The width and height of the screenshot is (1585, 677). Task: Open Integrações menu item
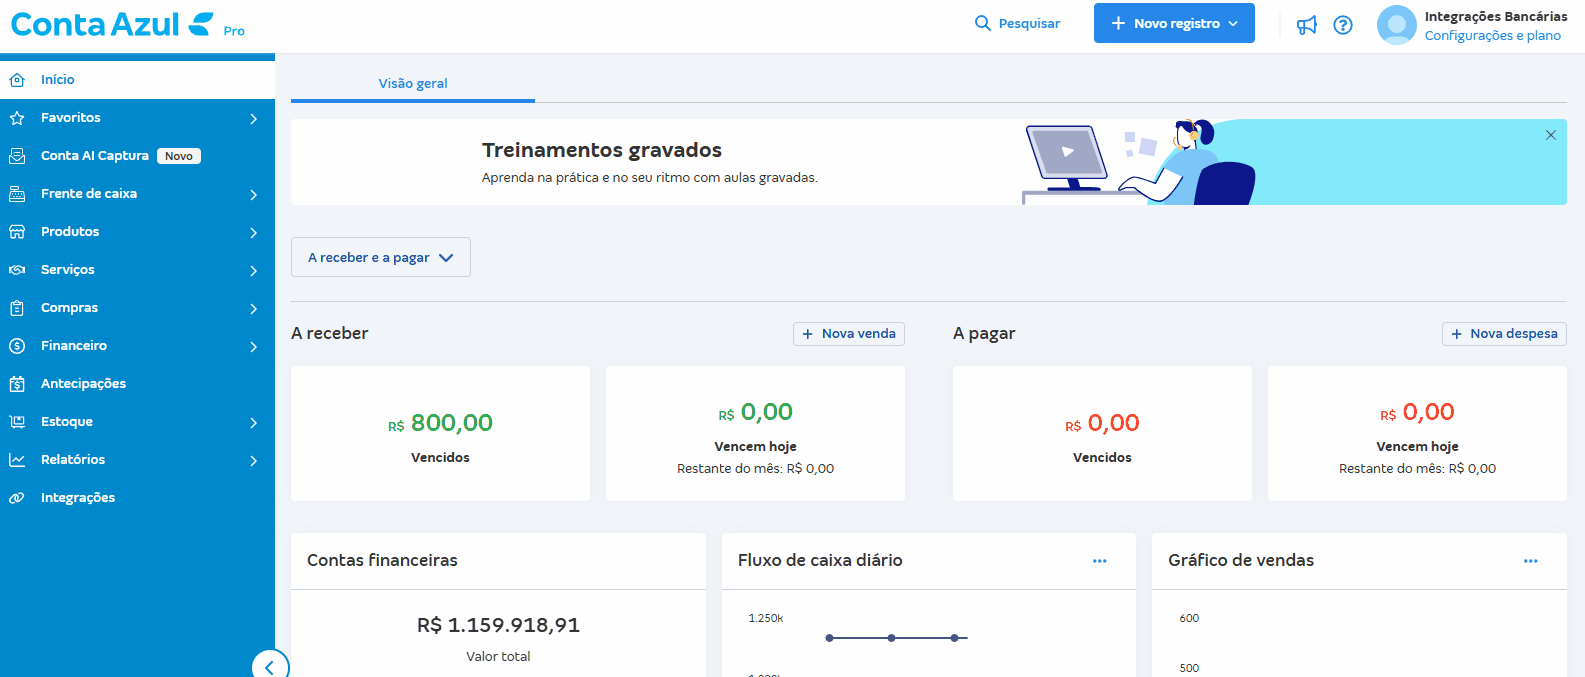(137, 498)
